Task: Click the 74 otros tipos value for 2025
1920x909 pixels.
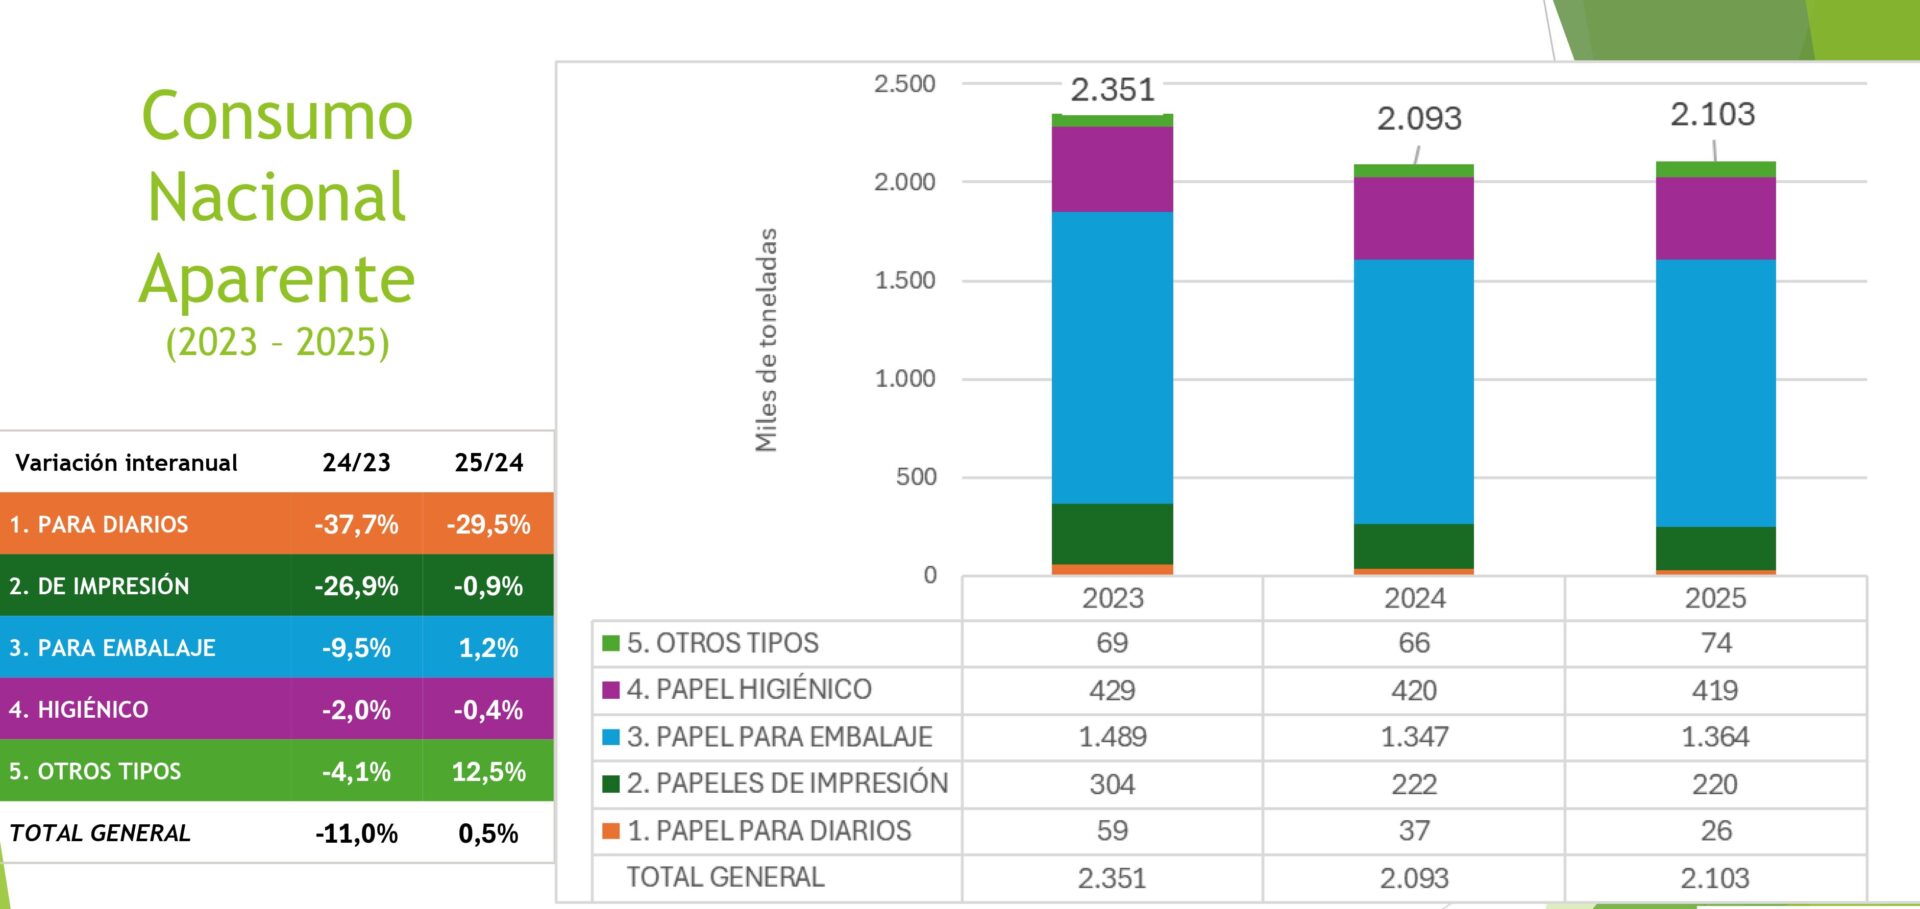Action: point(1716,643)
